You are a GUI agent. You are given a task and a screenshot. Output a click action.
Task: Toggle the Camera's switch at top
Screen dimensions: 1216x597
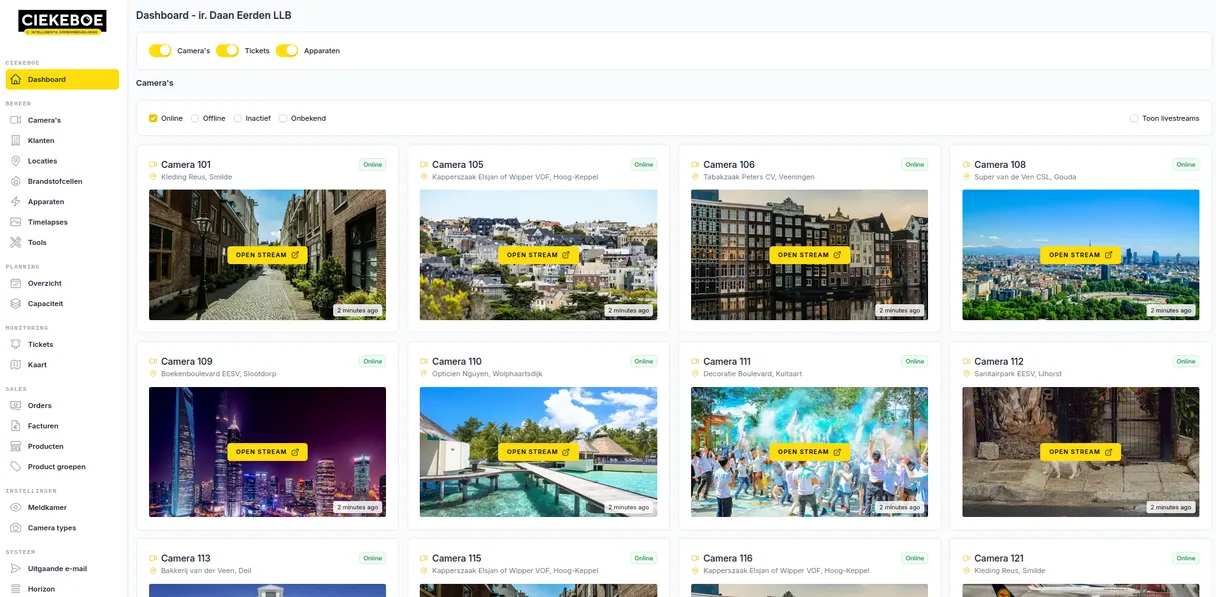[160, 51]
